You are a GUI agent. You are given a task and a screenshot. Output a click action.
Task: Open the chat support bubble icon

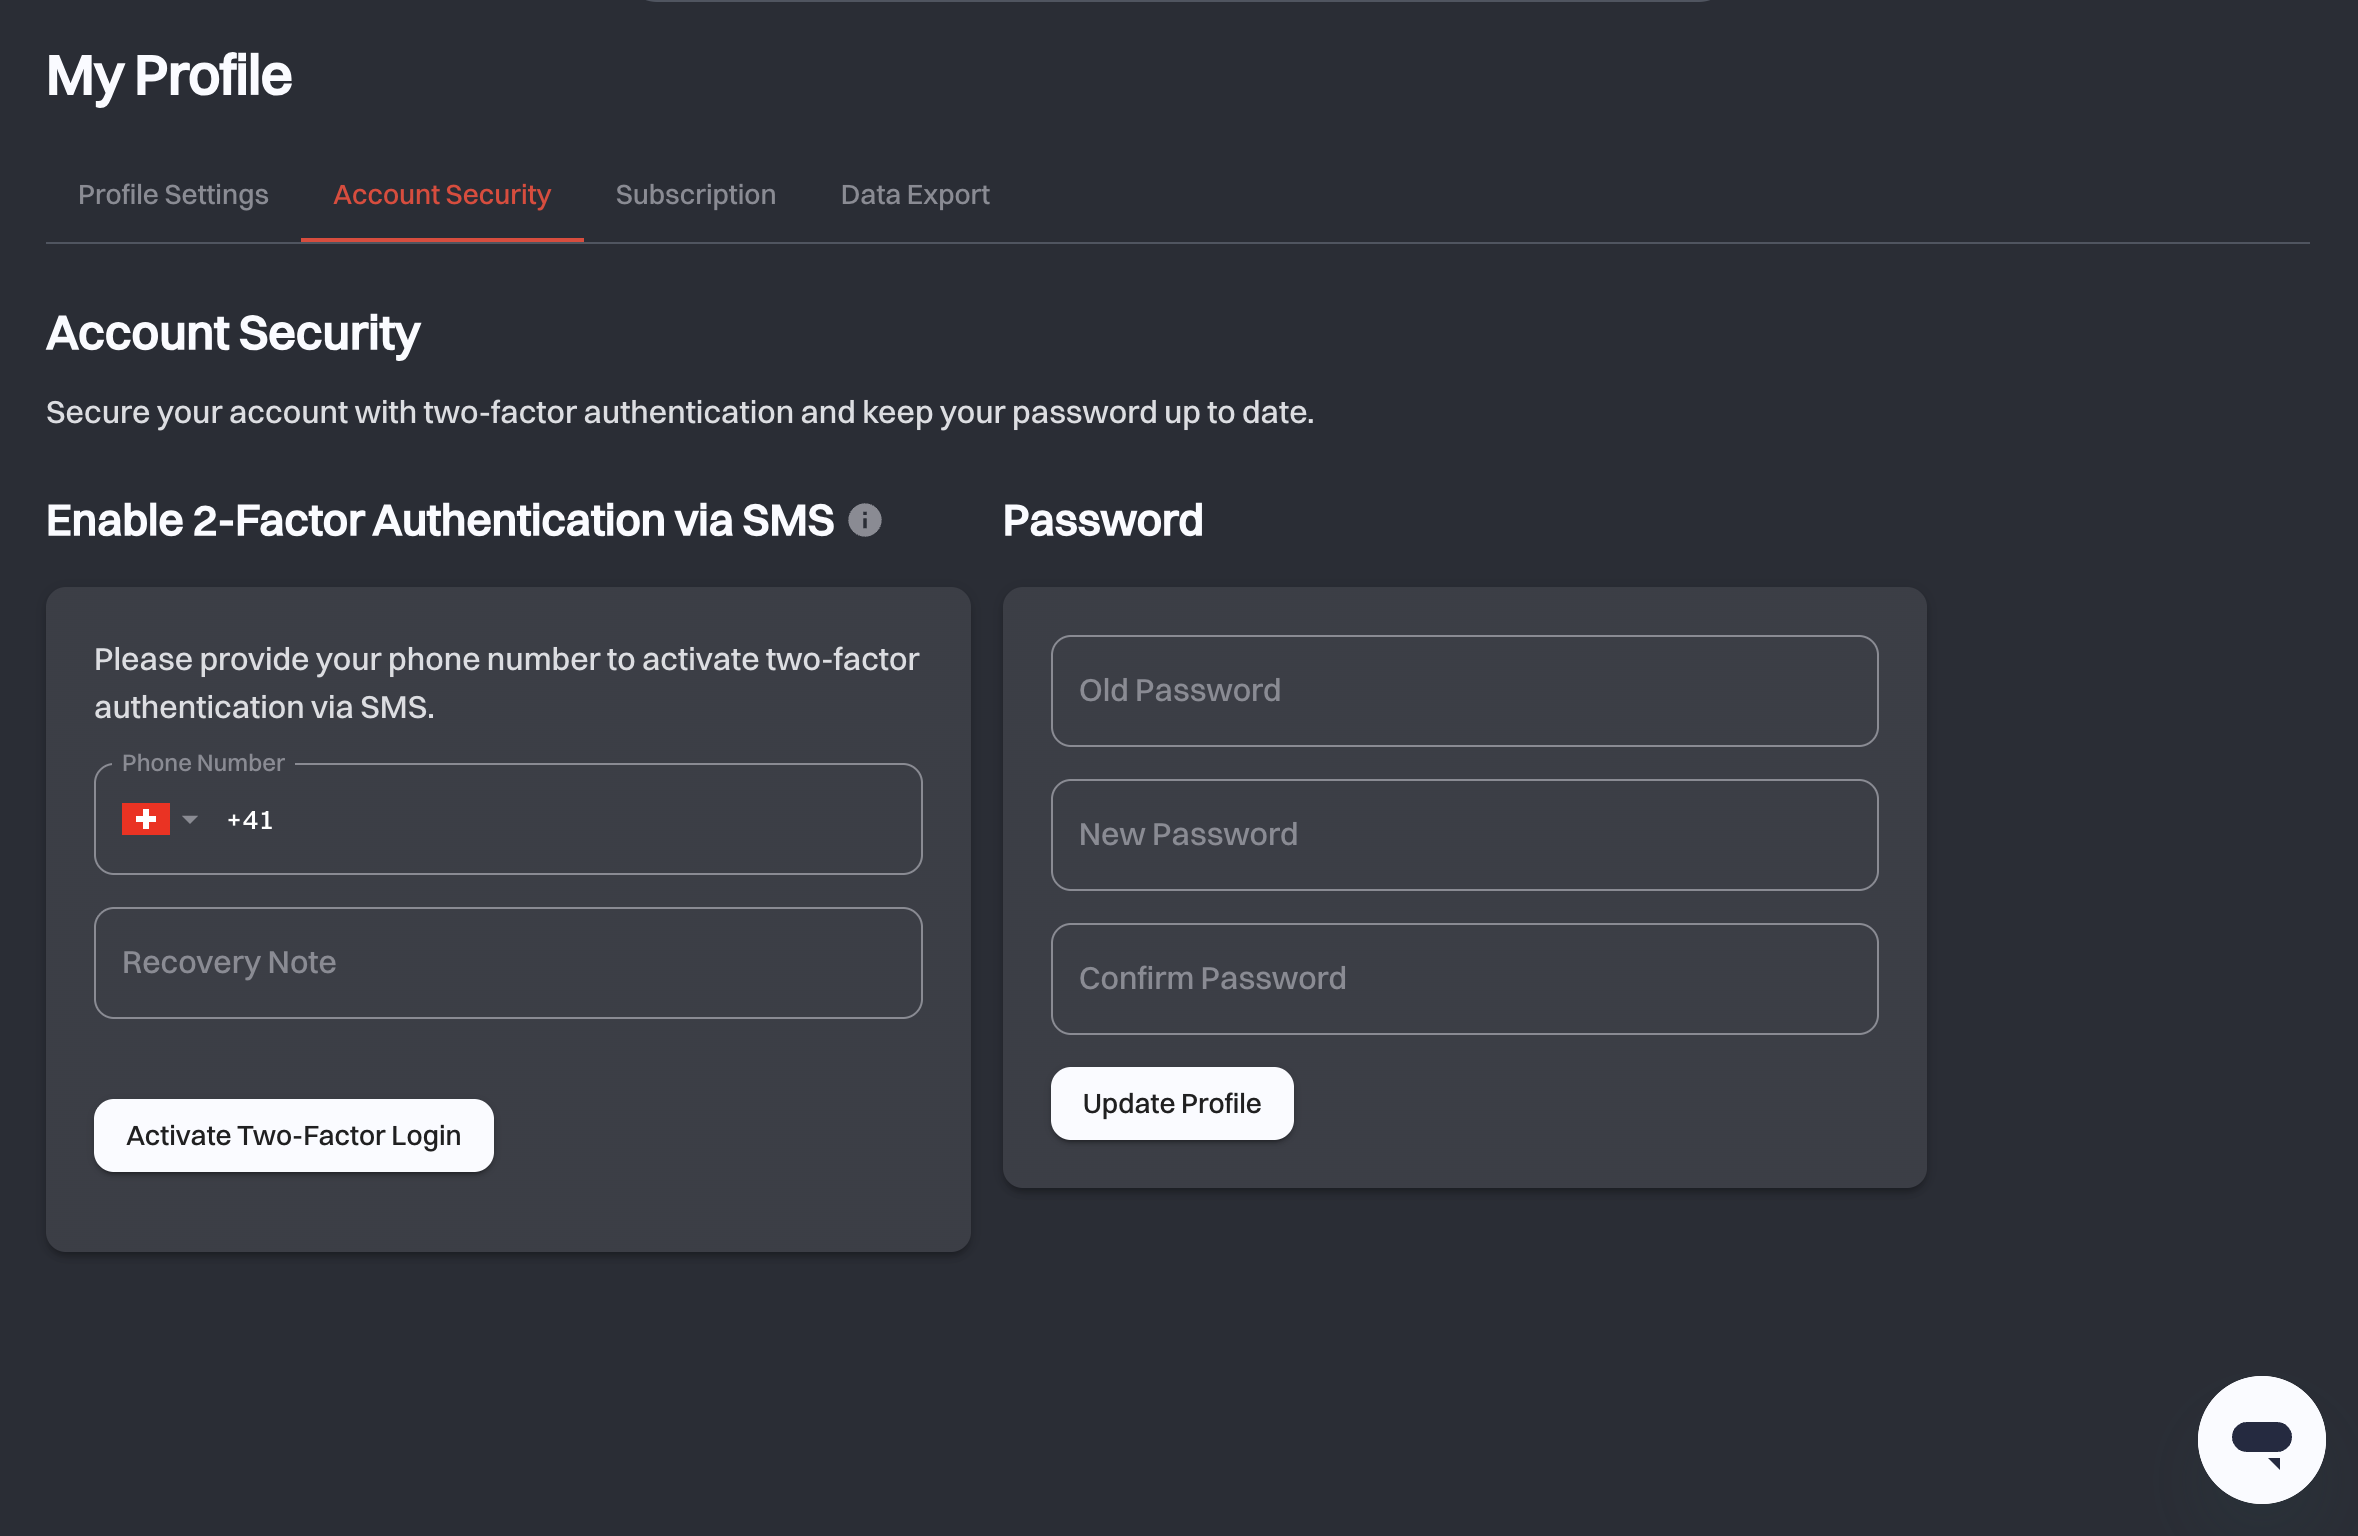[x=2261, y=1439]
